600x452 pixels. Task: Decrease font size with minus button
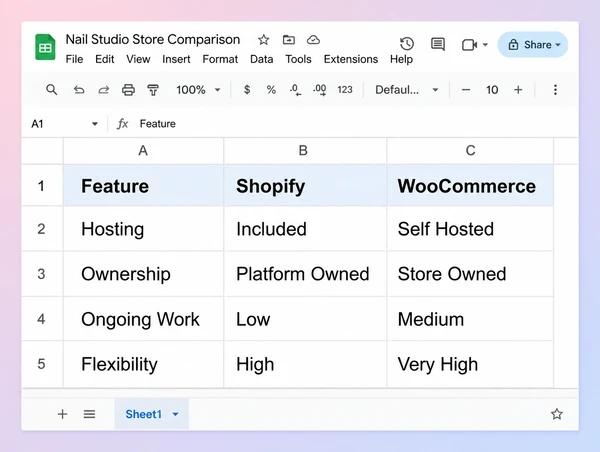466,90
